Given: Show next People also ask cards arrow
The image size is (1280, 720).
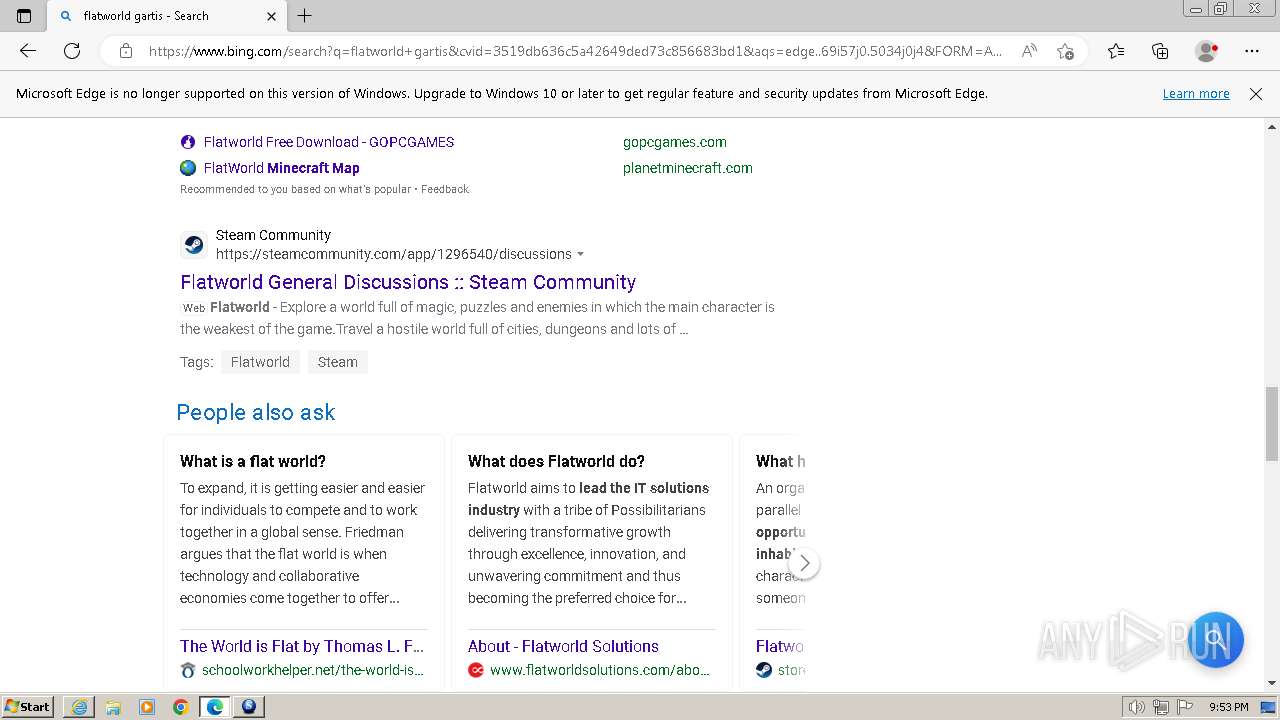Looking at the screenshot, I should [x=804, y=563].
